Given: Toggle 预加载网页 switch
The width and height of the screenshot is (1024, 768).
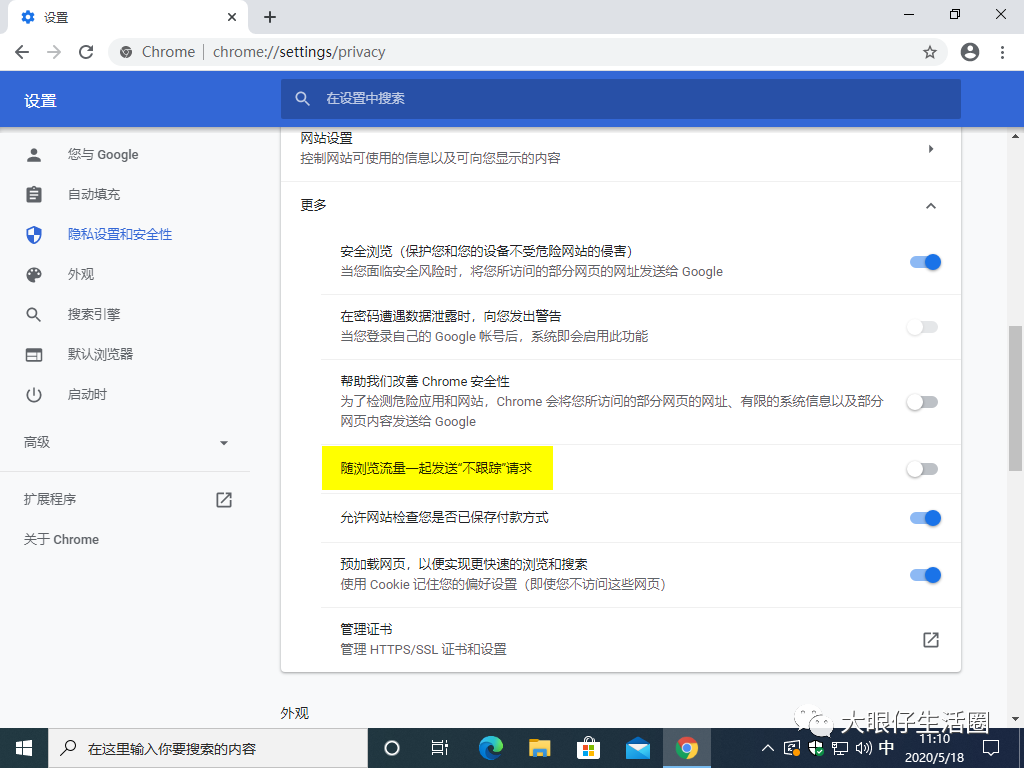Looking at the screenshot, I should (925, 575).
